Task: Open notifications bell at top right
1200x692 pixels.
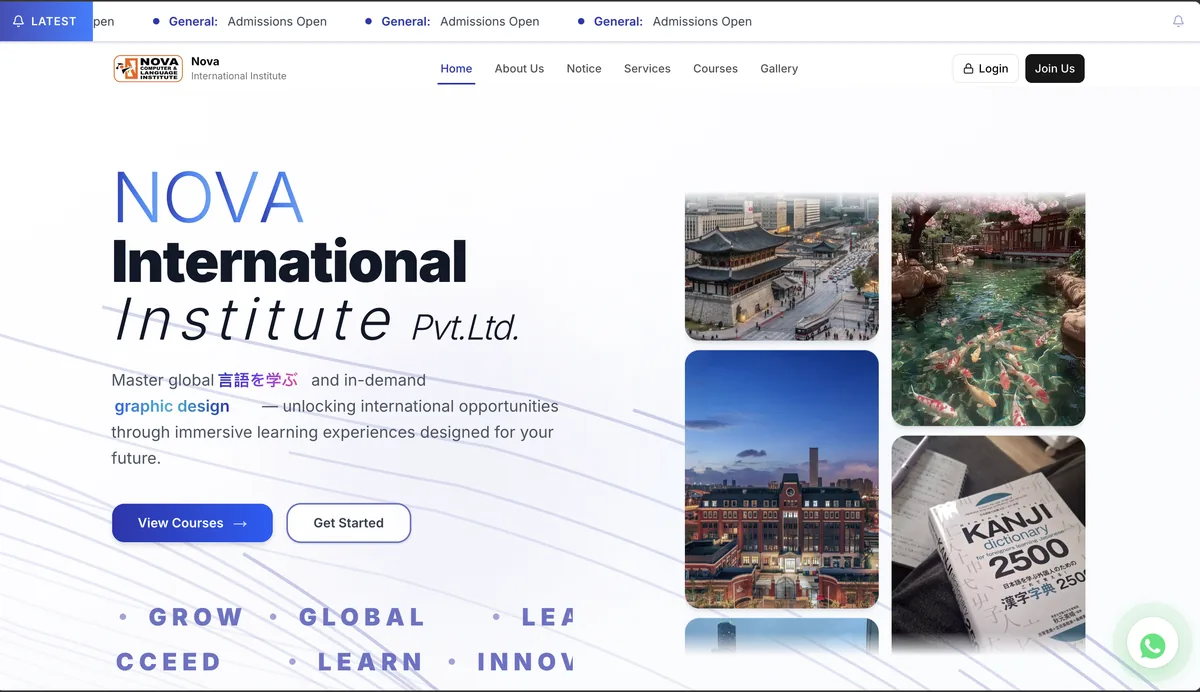Action: pos(1178,21)
